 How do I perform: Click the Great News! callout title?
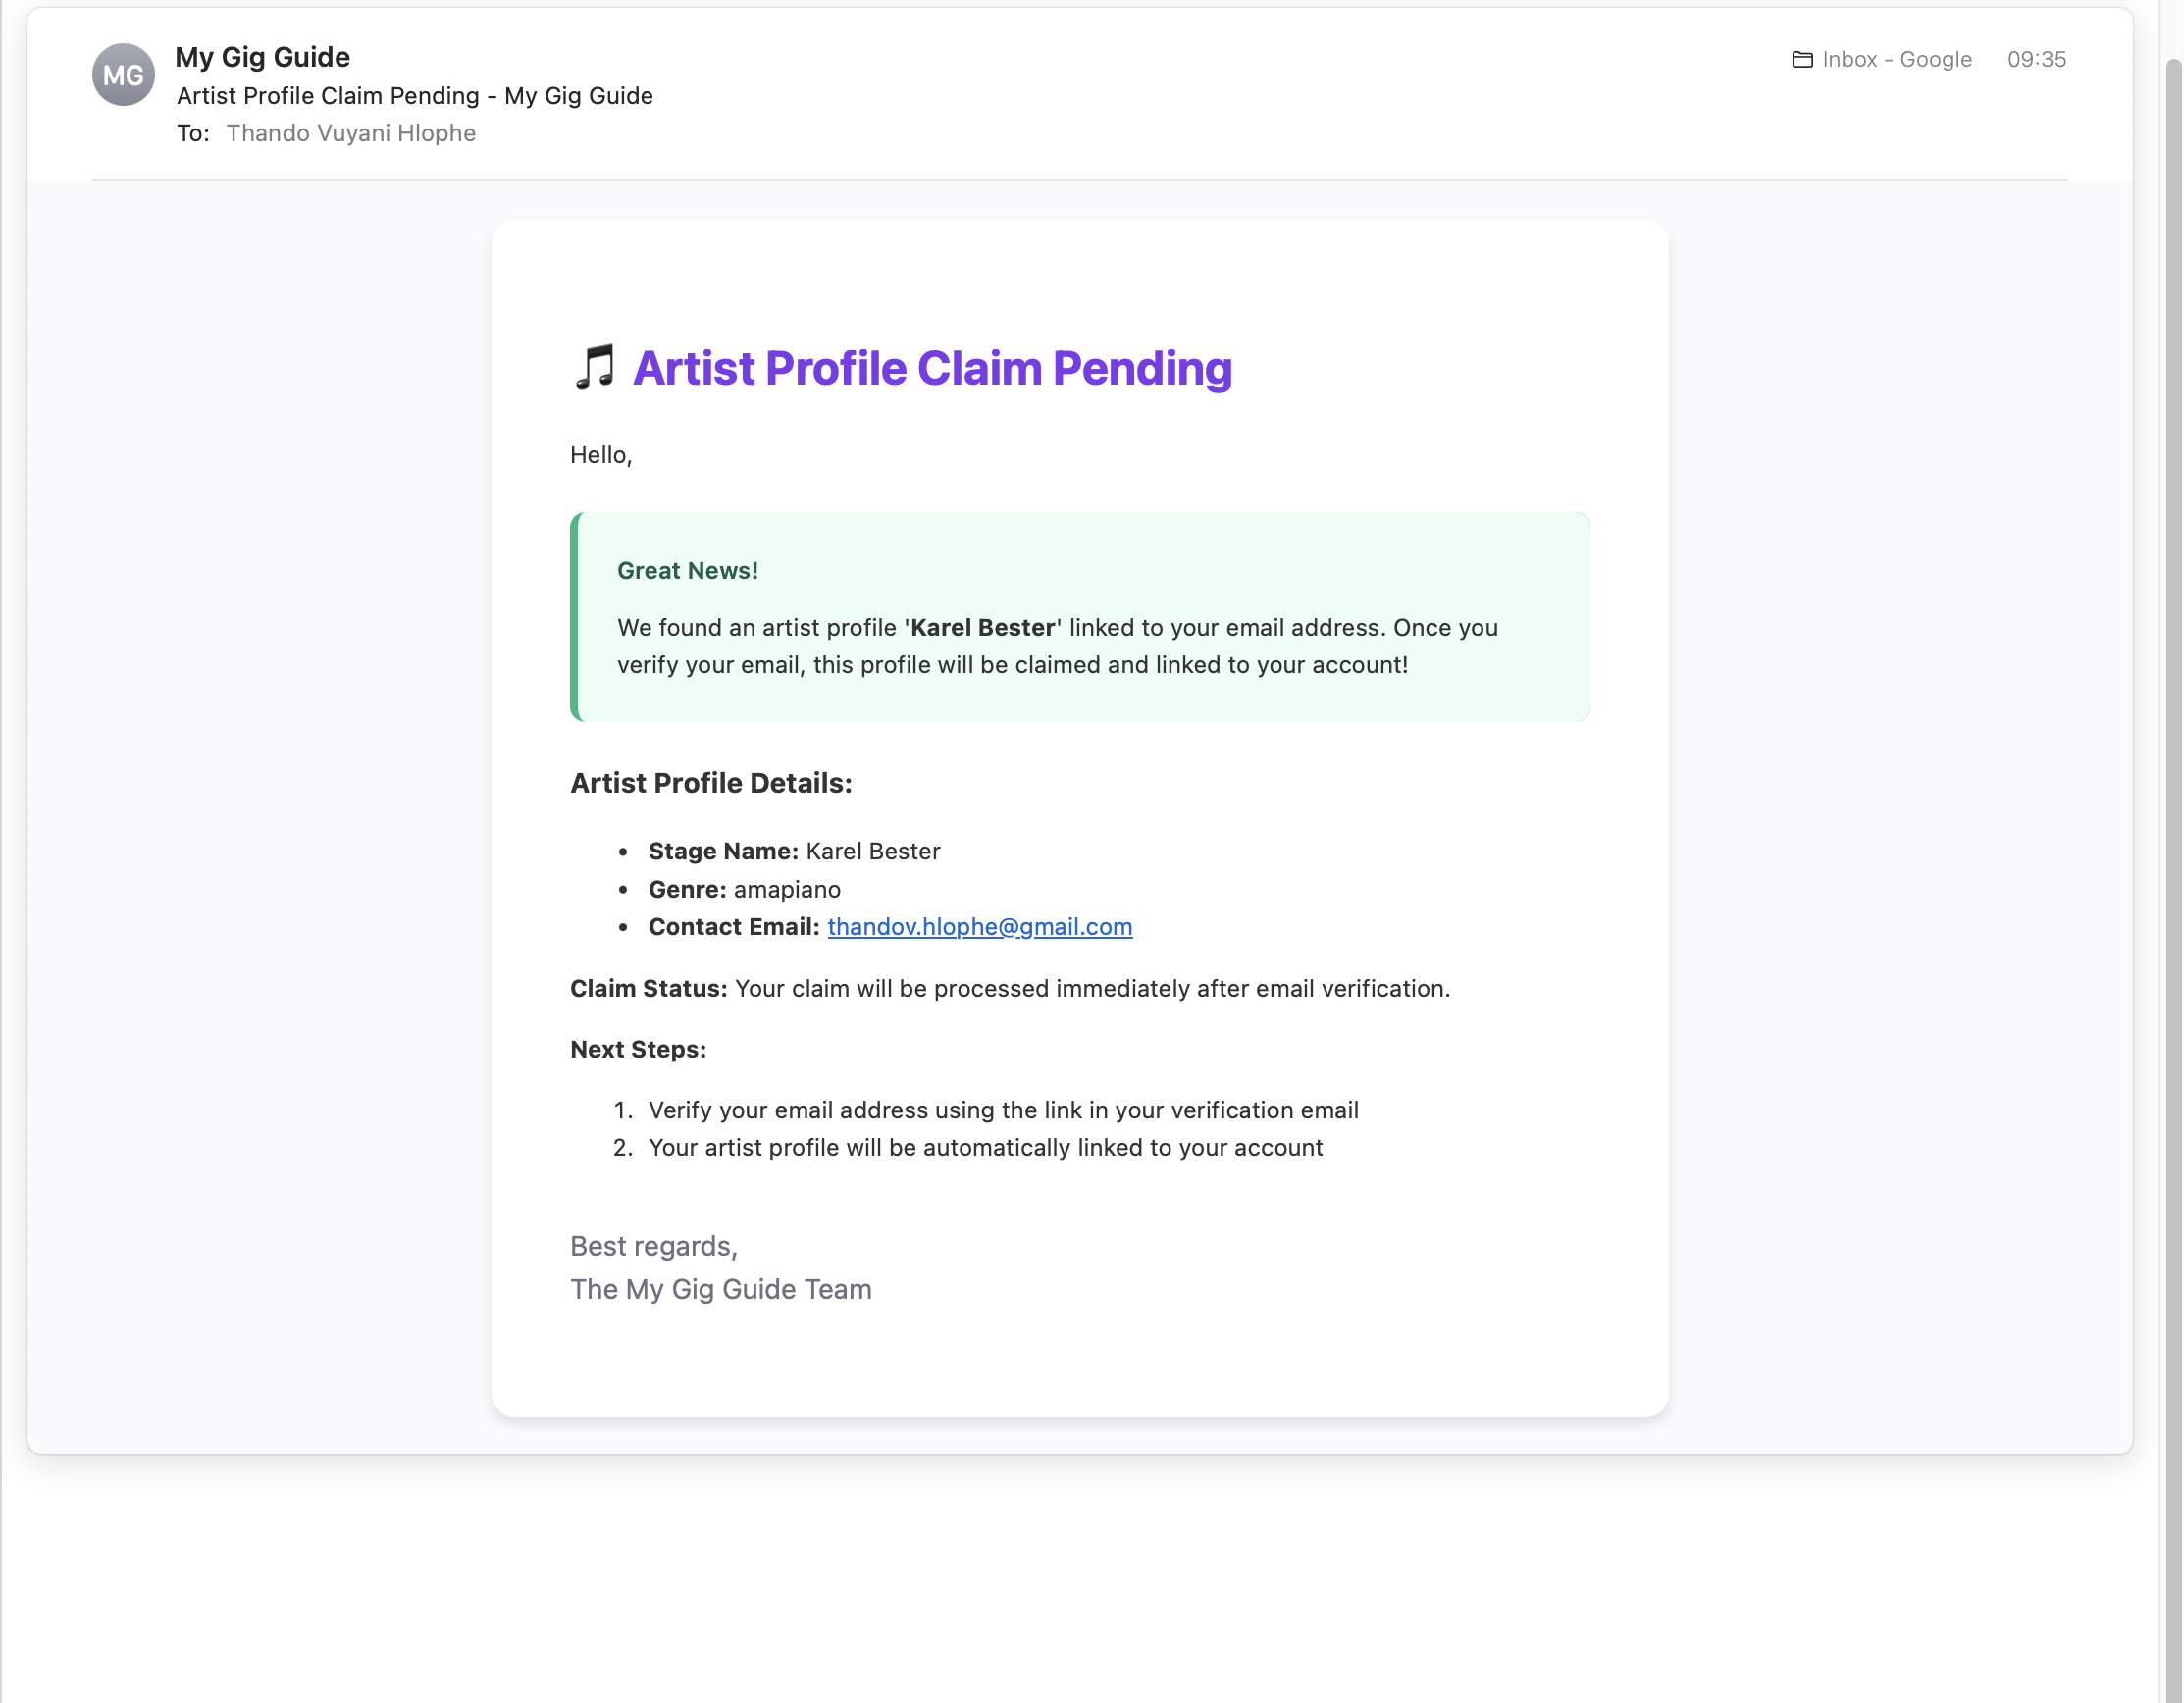687,570
